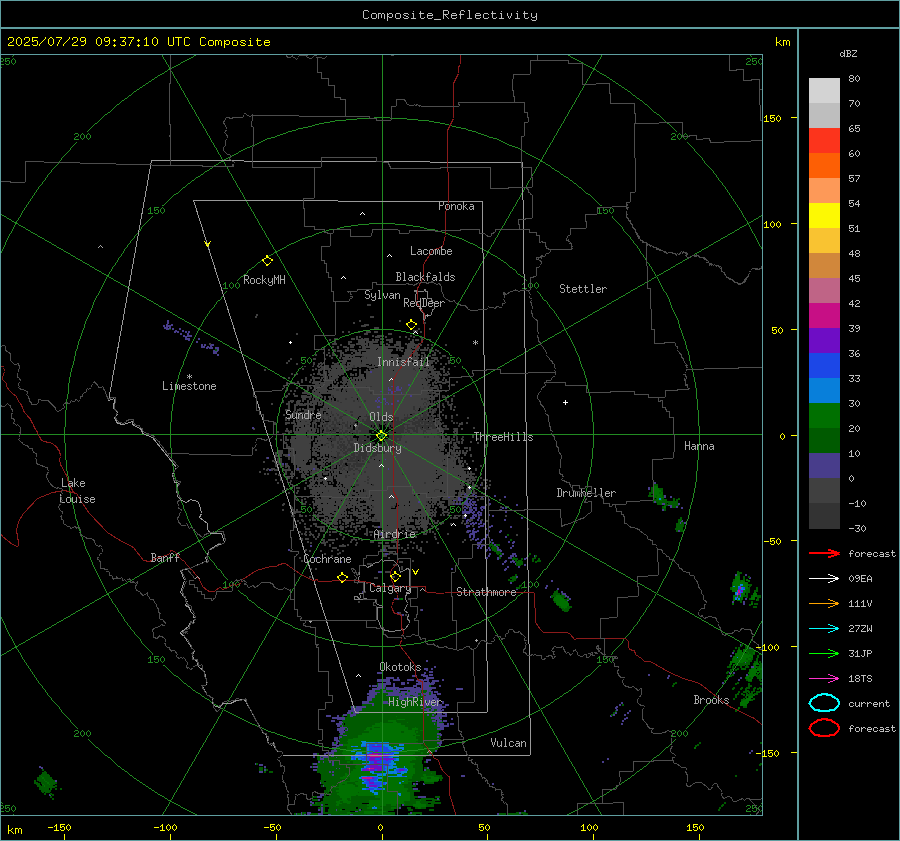The width and height of the screenshot is (900, 841).
Task: Select the yellow diamond marker below RedDeer
Action: pos(411,325)
